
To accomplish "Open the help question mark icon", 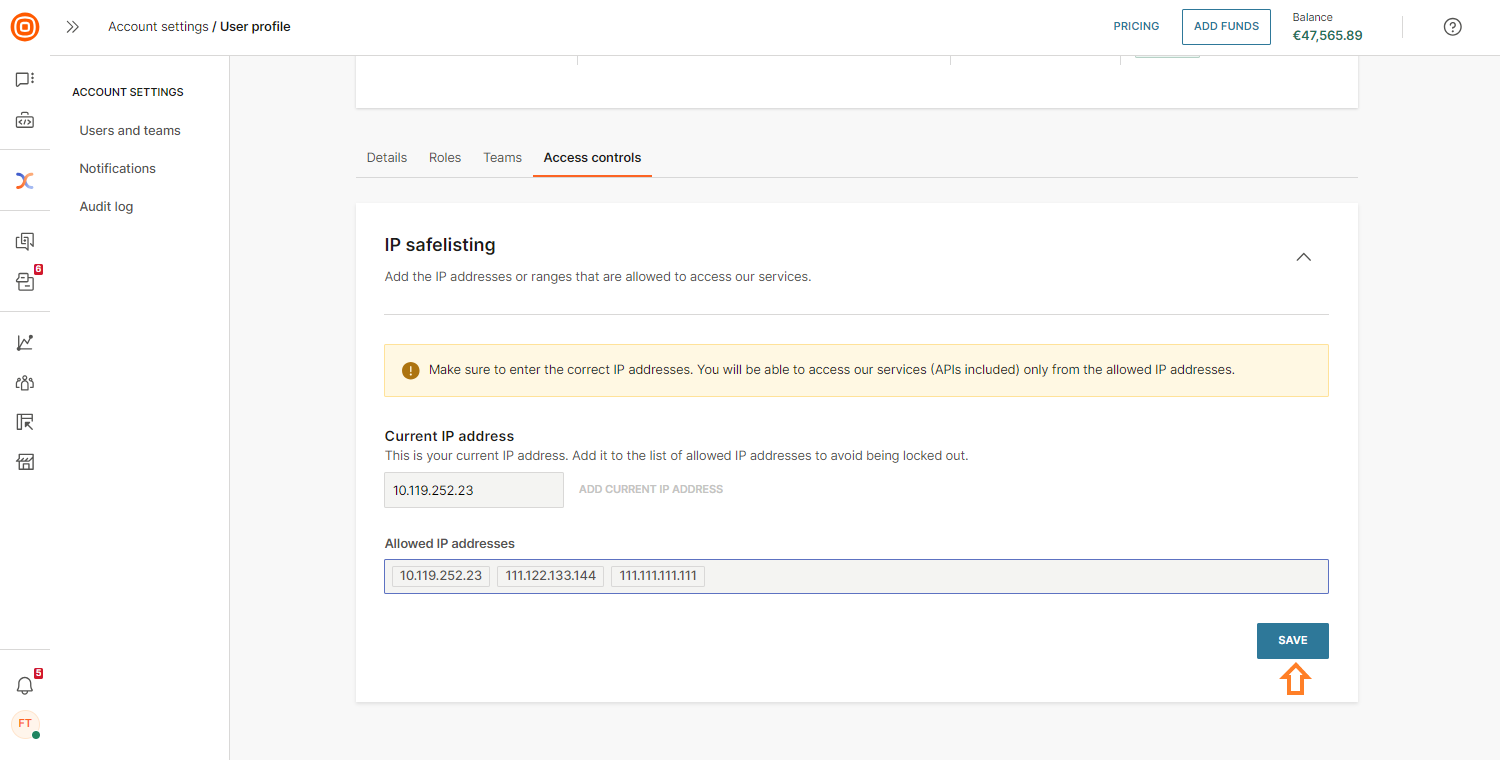I will pos(1453,27).
